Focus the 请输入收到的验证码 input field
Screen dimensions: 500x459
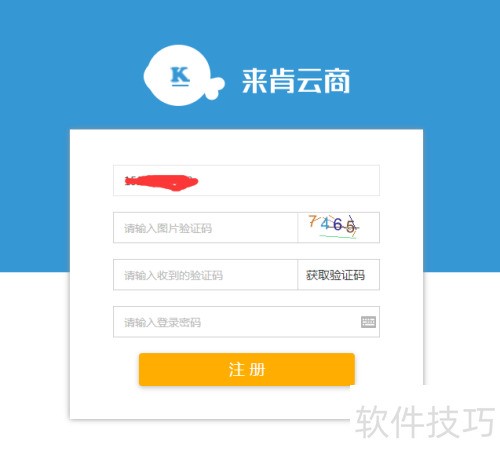click(205, 275)
